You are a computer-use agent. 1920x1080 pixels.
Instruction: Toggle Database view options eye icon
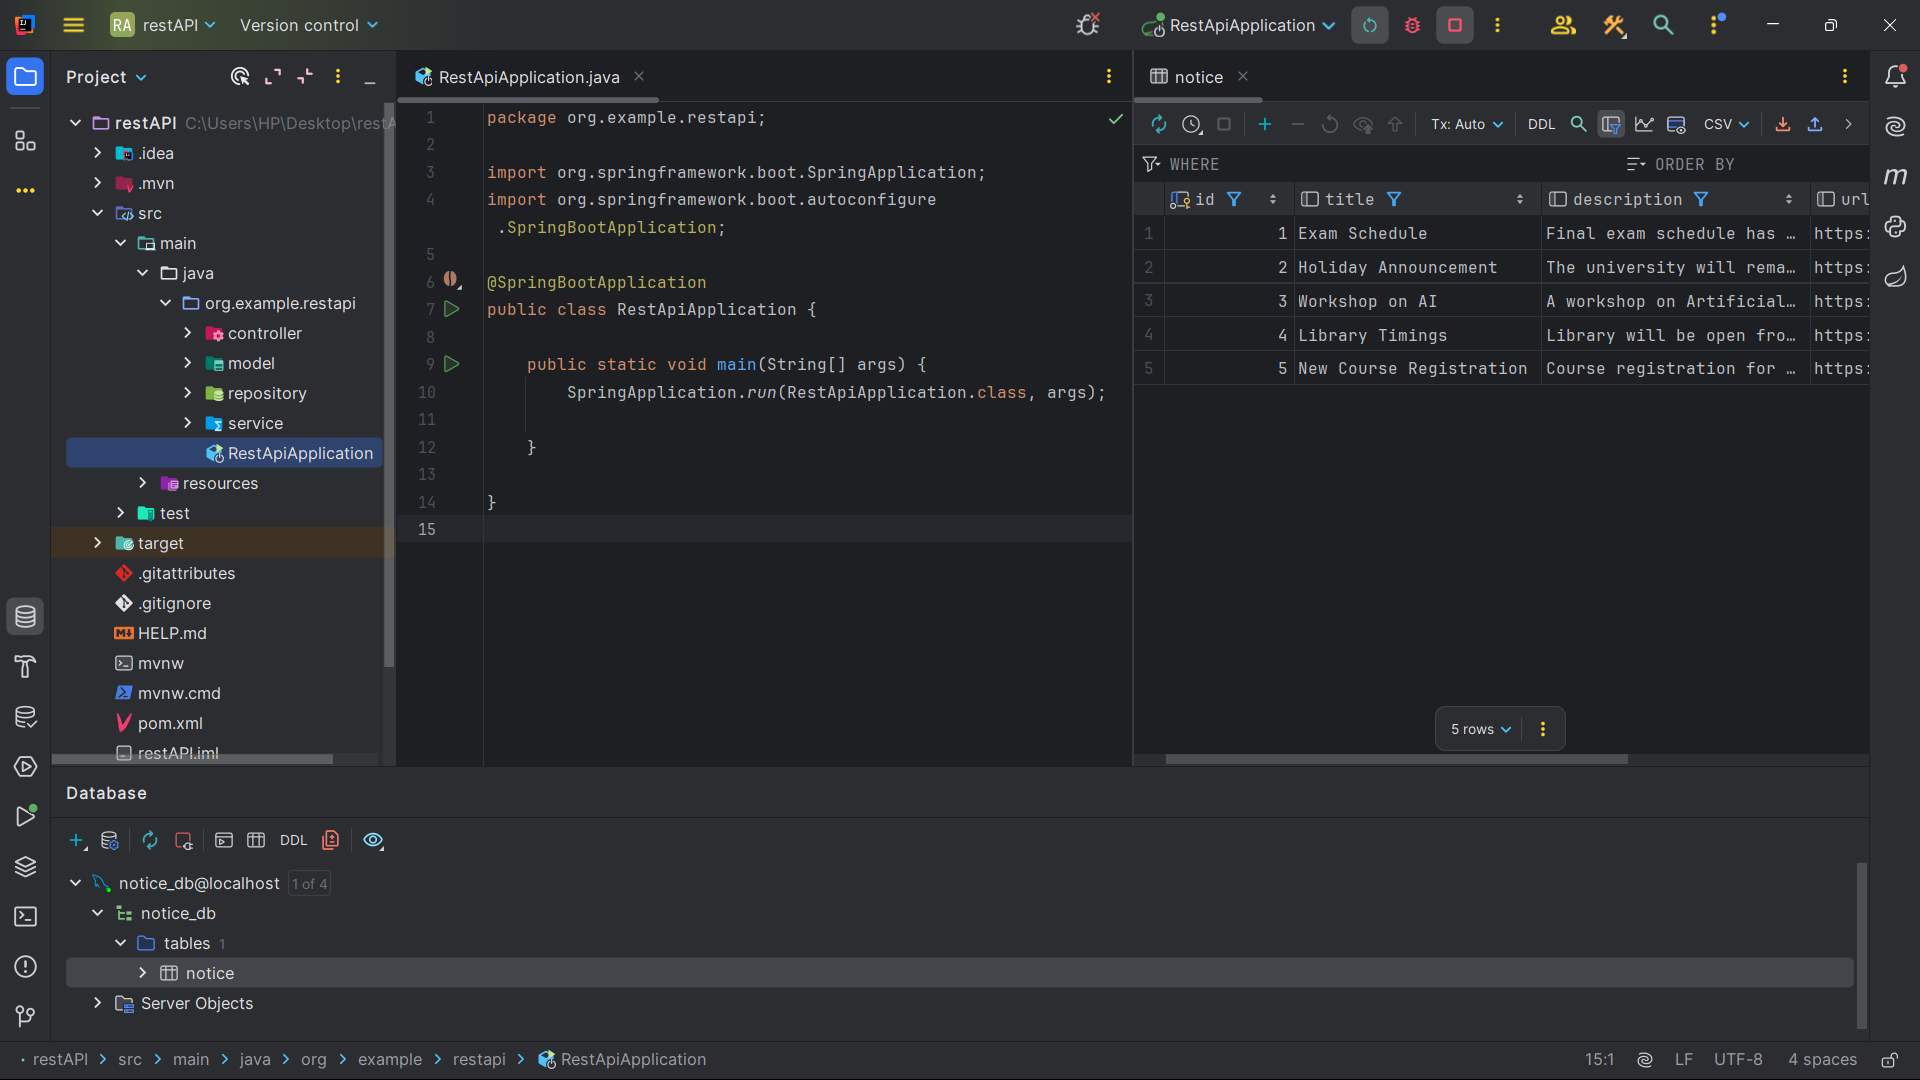coord(373,840)
